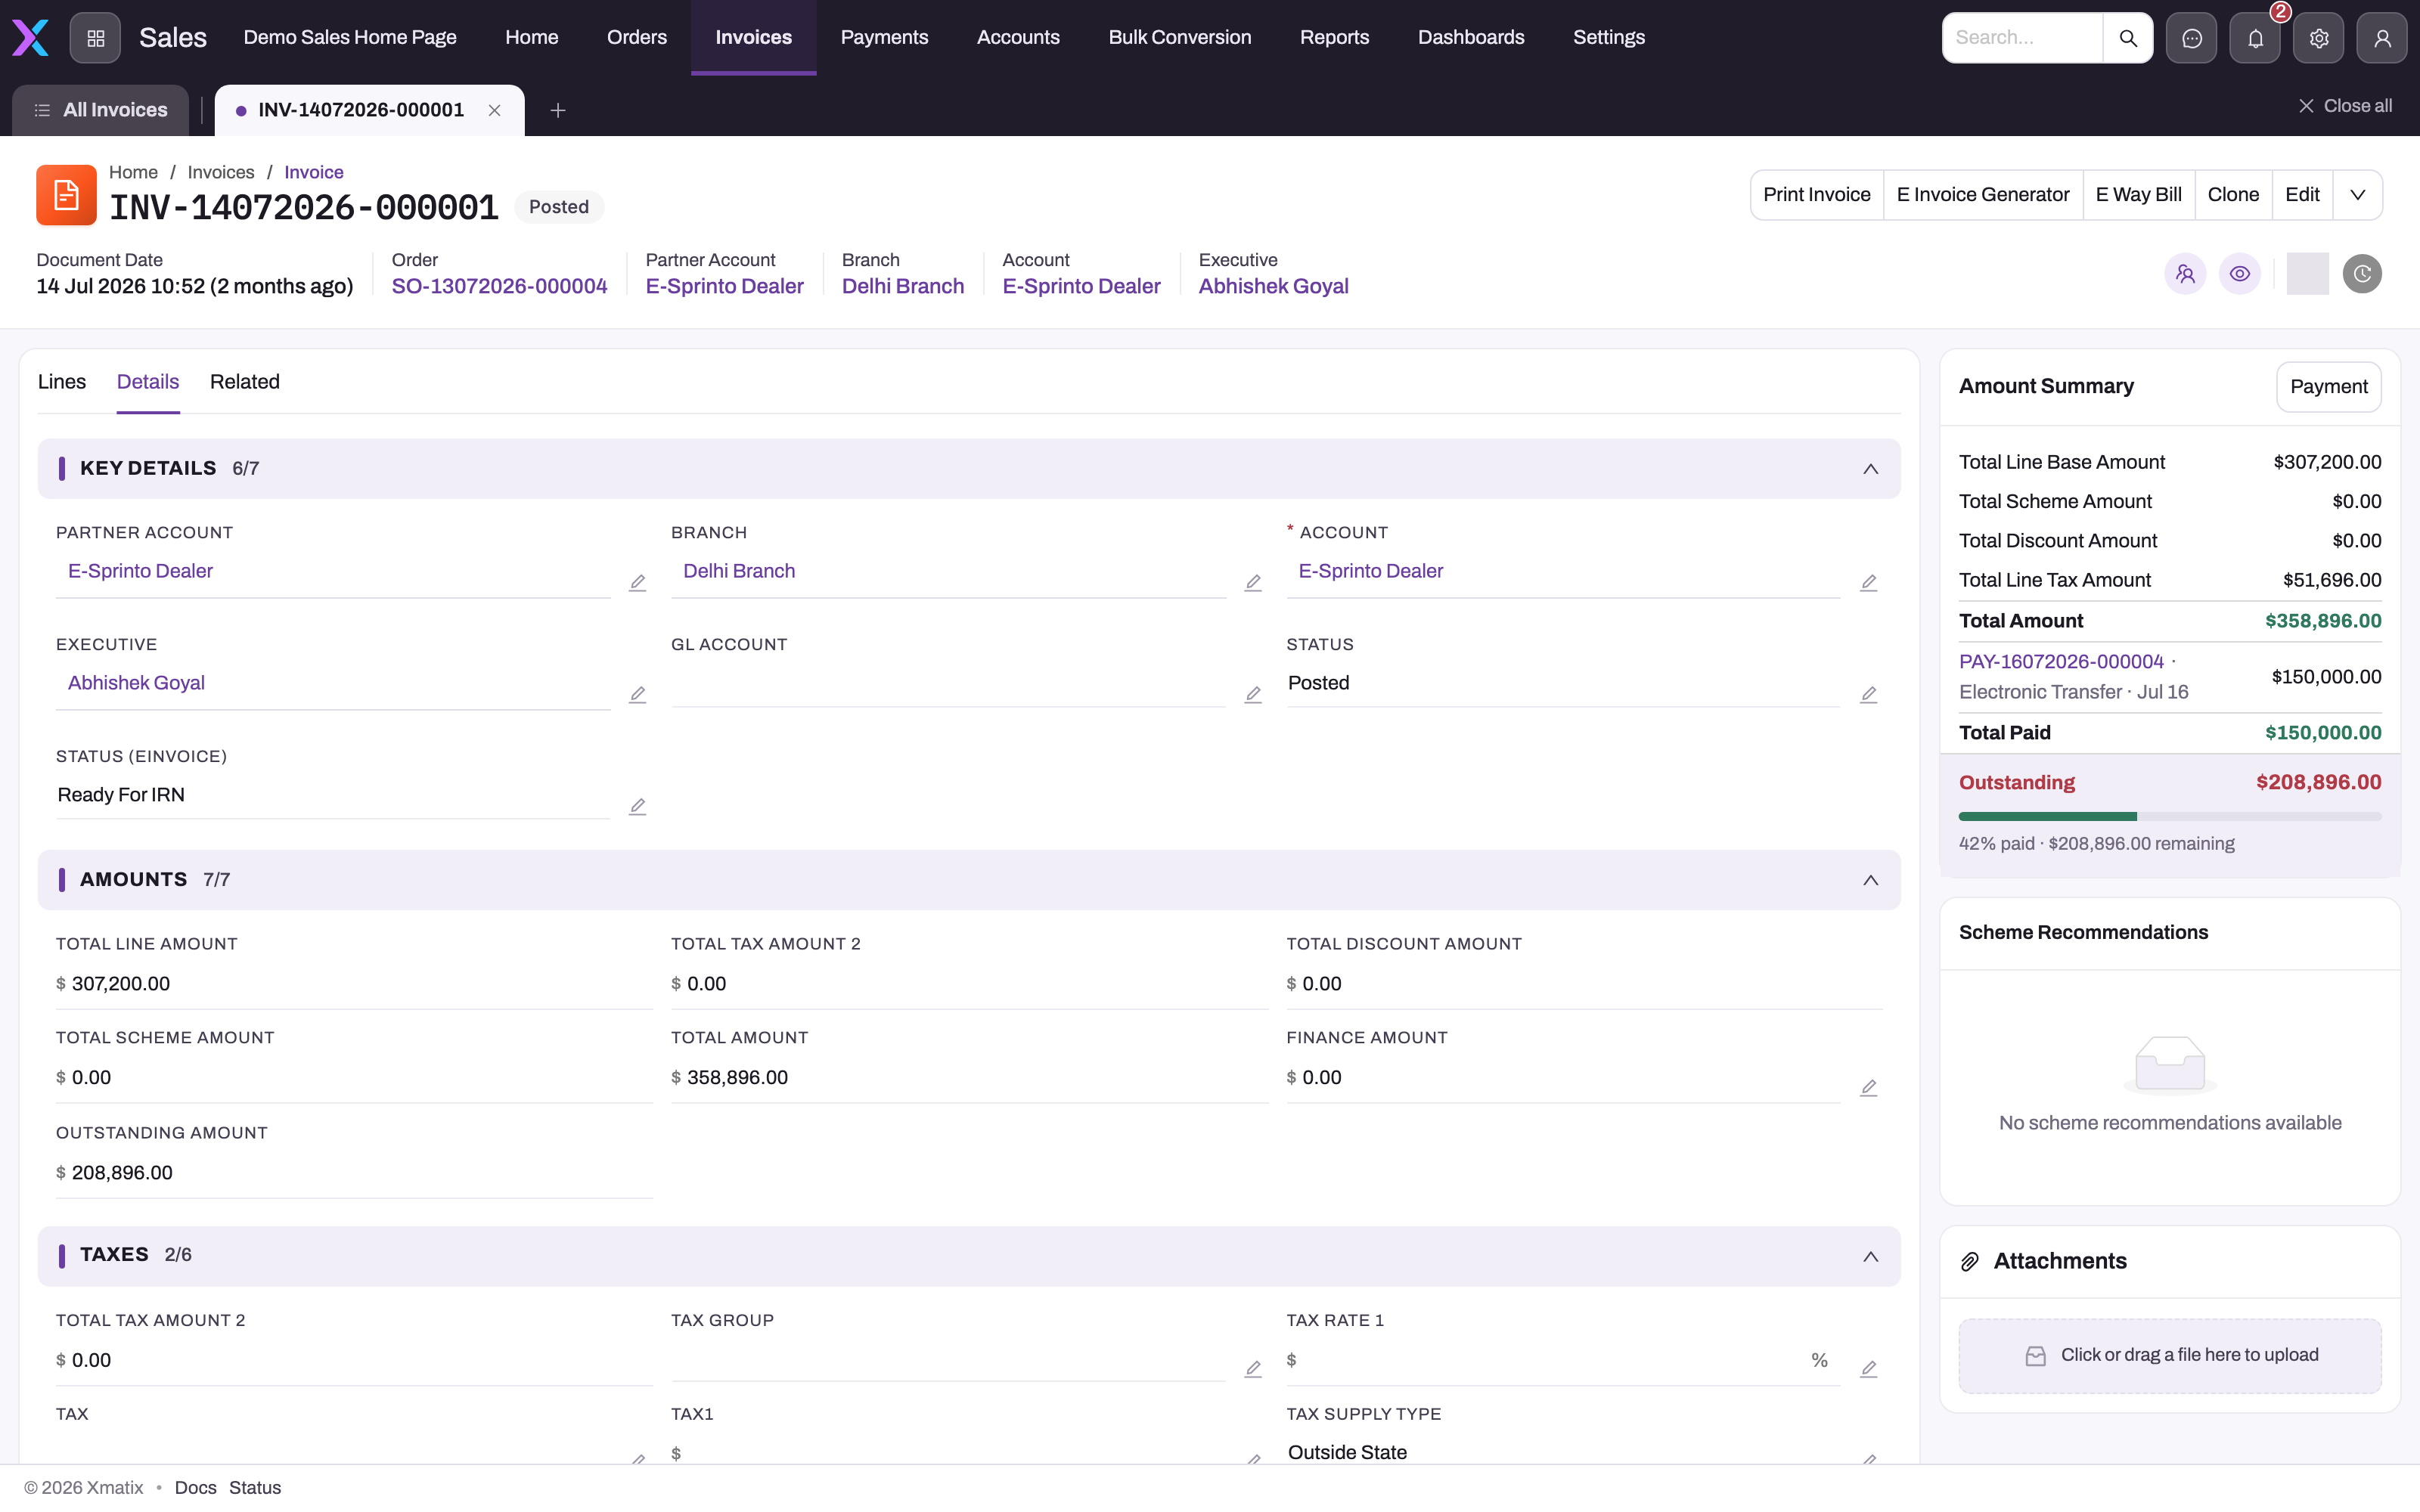This screenshot has width=2420, height=1512.
Task: Go to Demo Sales Home Page
Action: point(350,38)
